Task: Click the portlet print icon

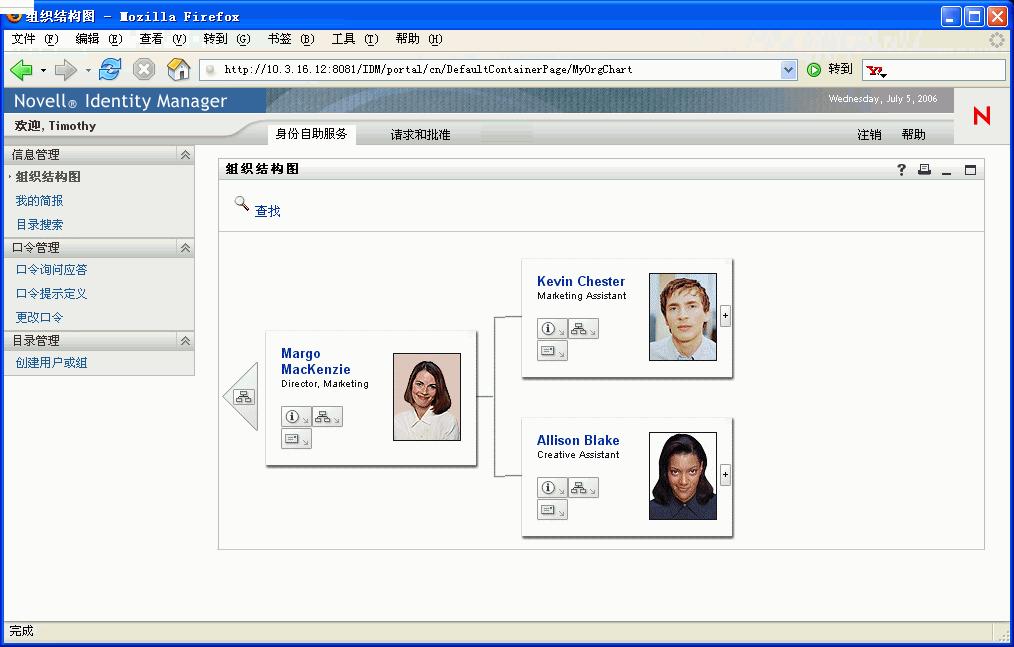Action: pos(924,170)
